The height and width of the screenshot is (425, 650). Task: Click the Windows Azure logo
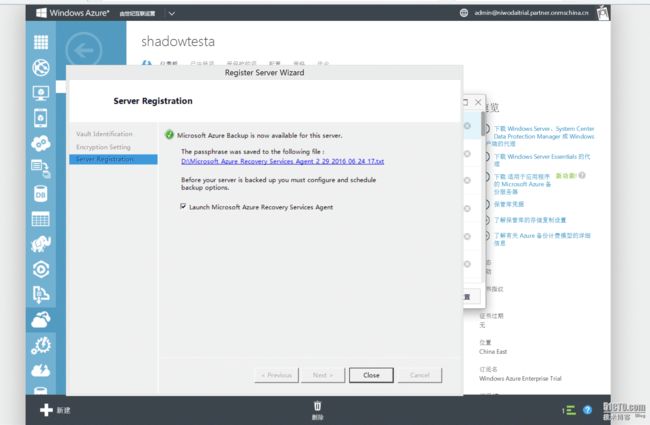[x=73, y=13]
